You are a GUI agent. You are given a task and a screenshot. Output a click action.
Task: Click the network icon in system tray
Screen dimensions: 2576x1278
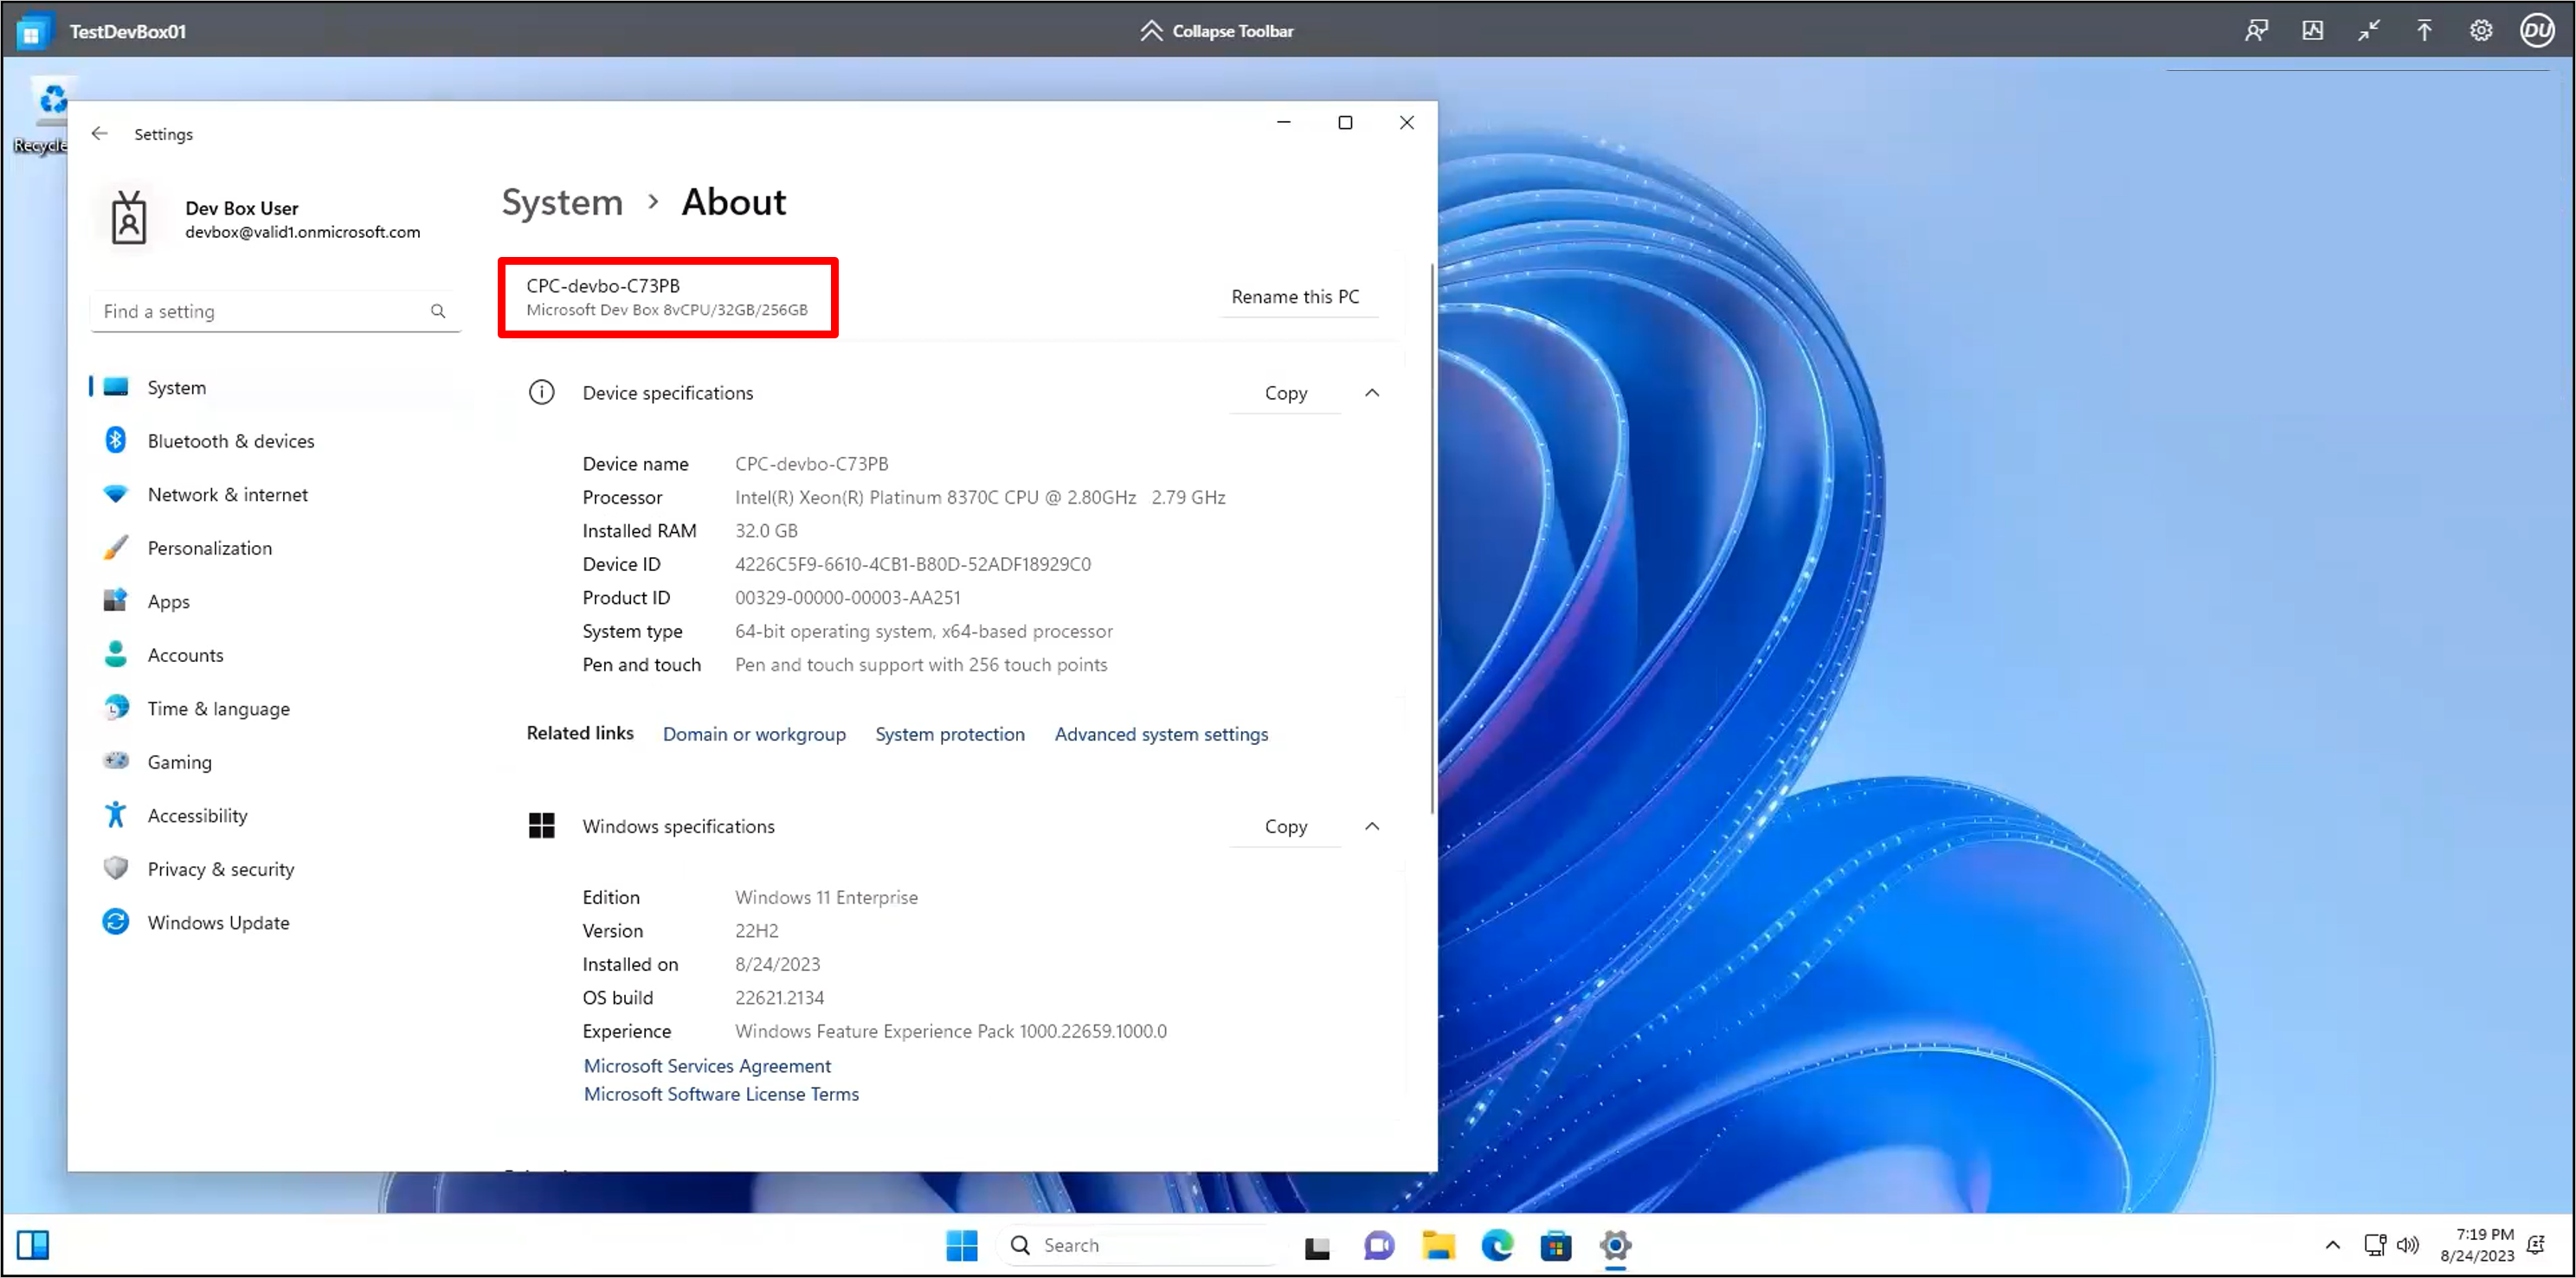[x=2375, y=1245]
